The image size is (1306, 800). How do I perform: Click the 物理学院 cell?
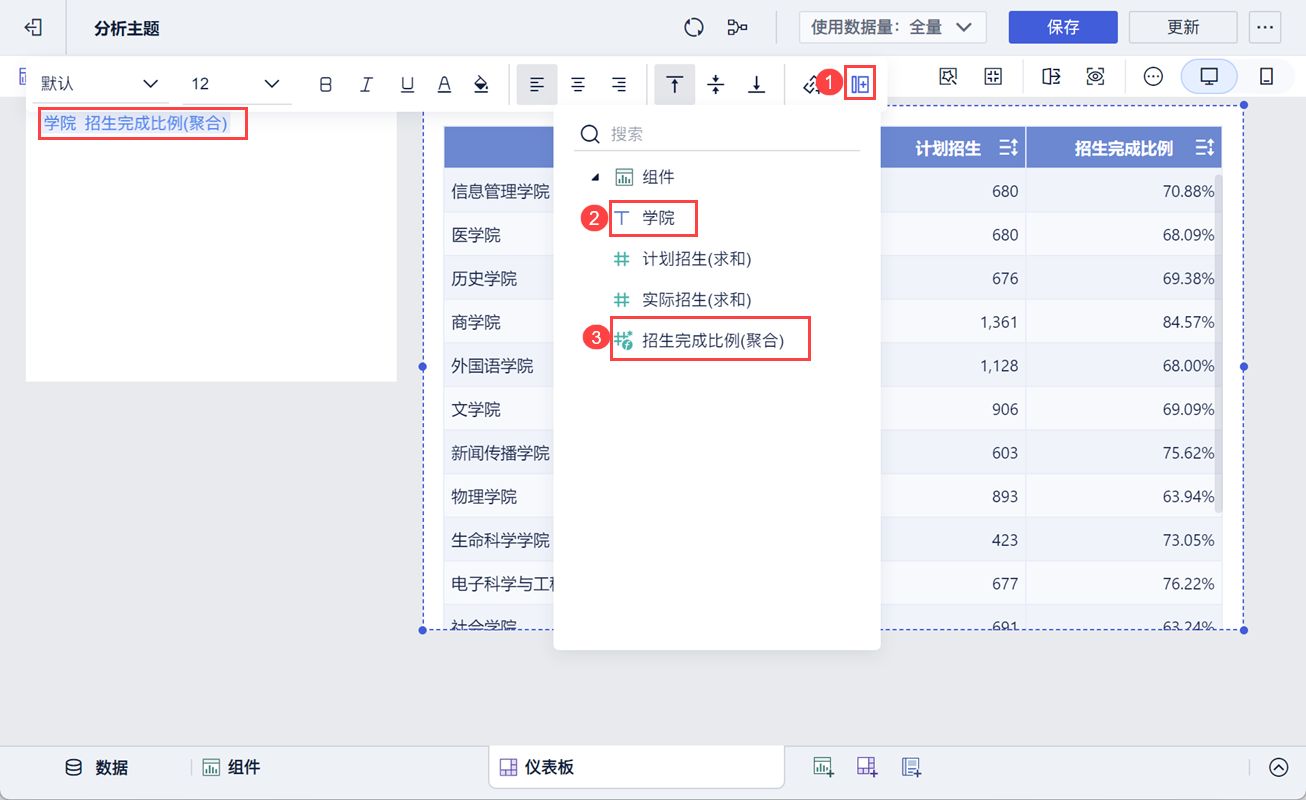point(484,496)
